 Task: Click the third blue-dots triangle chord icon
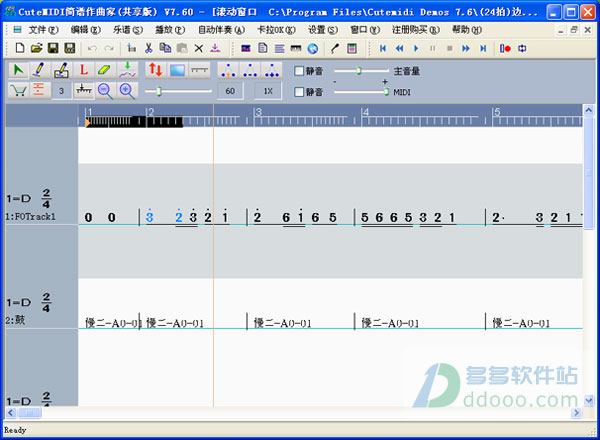pos(272,70)
